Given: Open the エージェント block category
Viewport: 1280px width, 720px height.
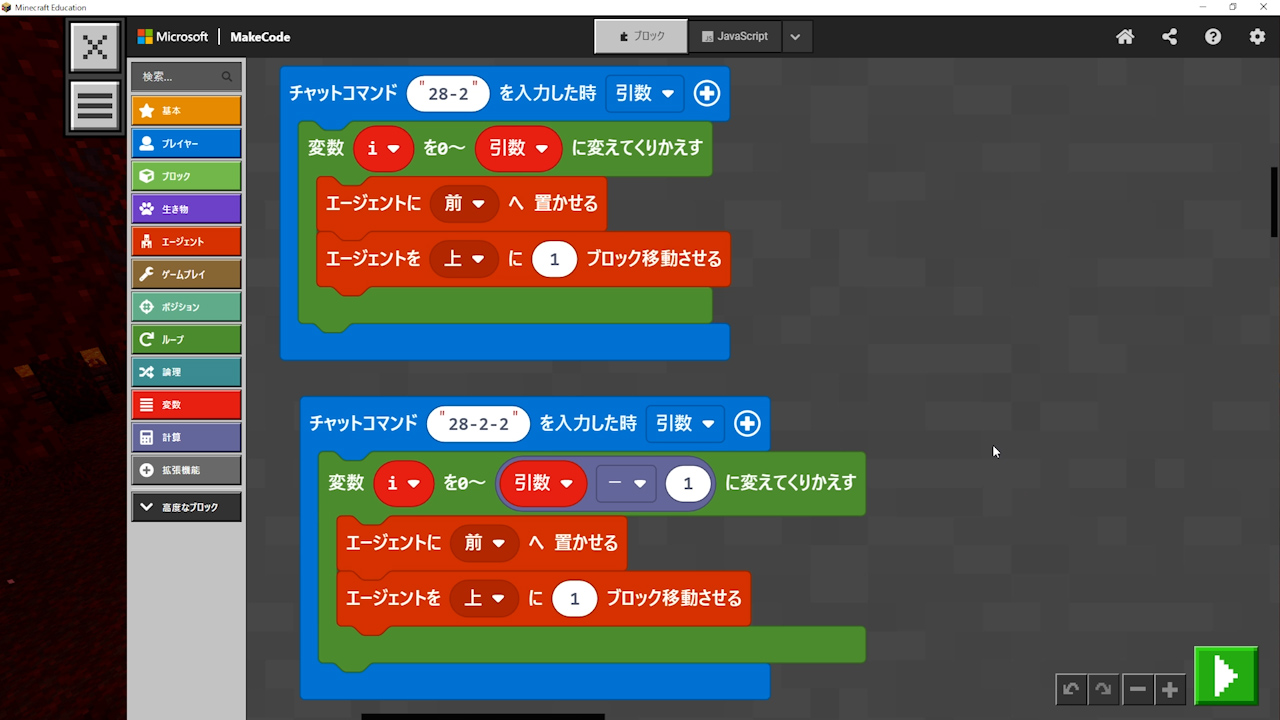Looking at the screenshot, I should (186, 241).
